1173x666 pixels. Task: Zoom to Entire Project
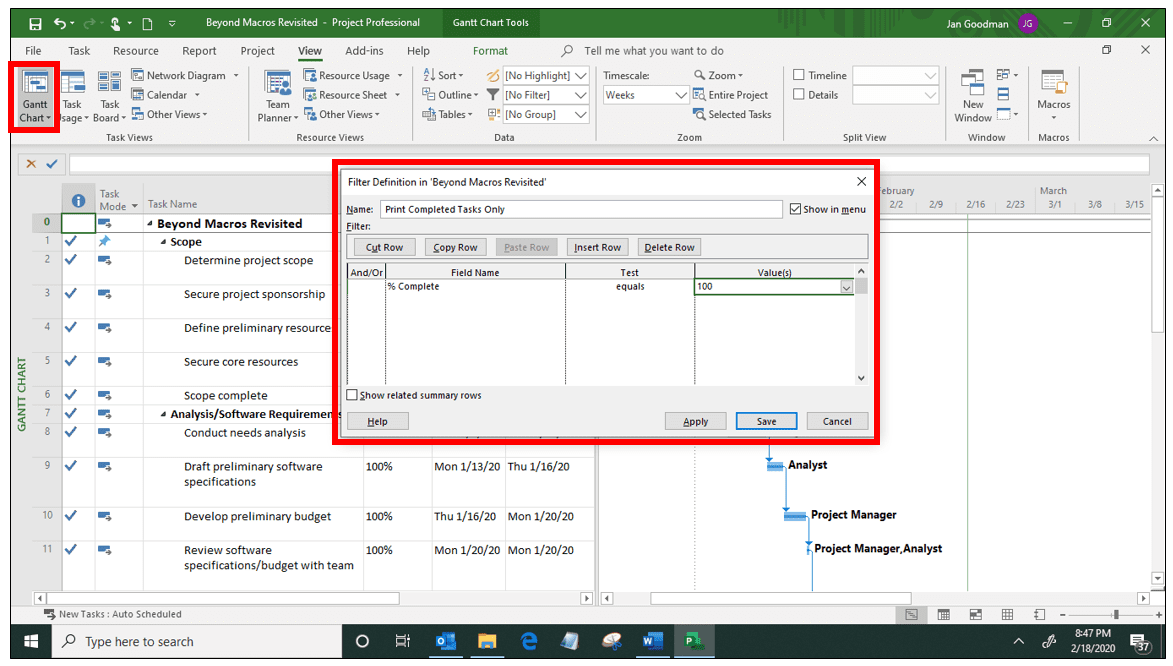pyautogui.click(x=731, y=95)
